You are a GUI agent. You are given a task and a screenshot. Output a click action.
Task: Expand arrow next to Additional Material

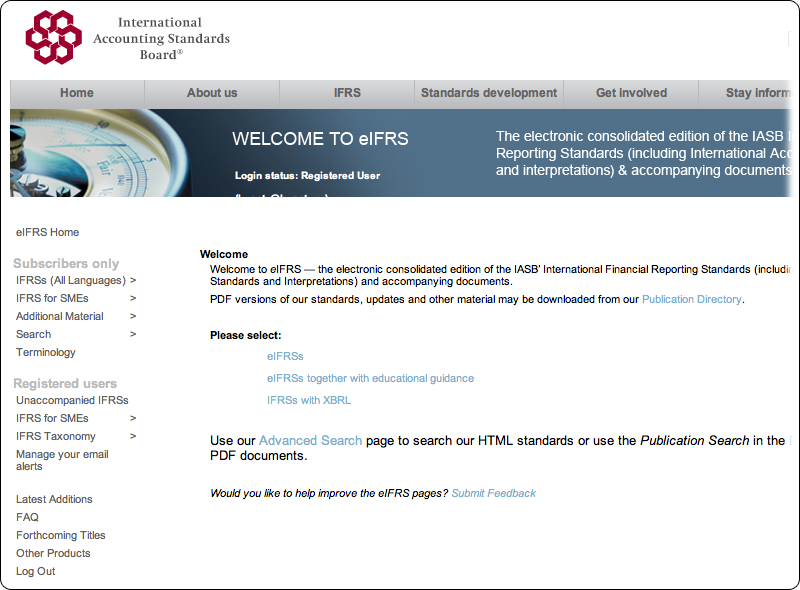coord(133,316)
